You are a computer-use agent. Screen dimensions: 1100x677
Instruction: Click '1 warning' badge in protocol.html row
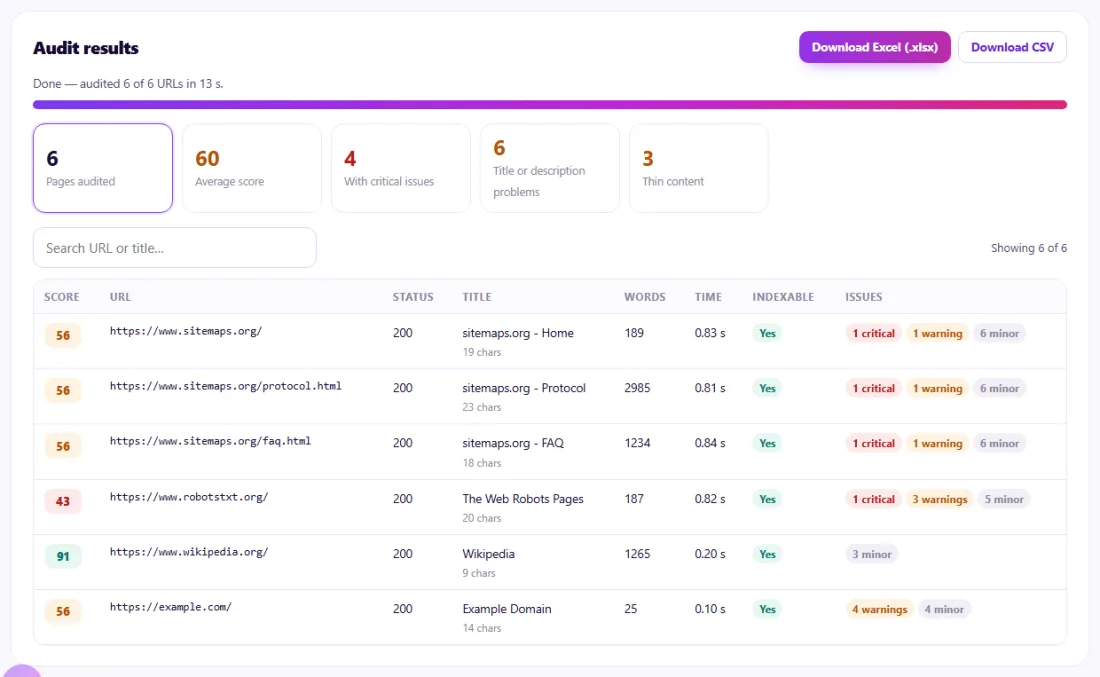[937, 388]
